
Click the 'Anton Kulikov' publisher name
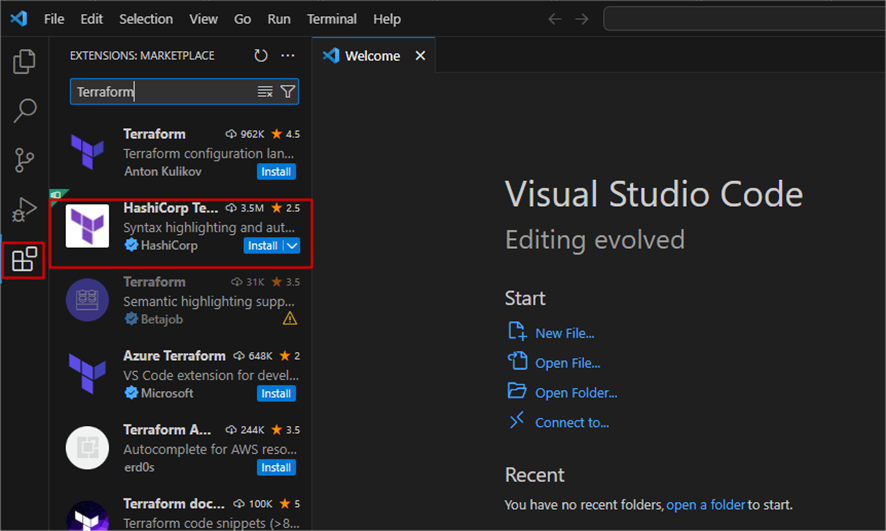click(163, 171)
